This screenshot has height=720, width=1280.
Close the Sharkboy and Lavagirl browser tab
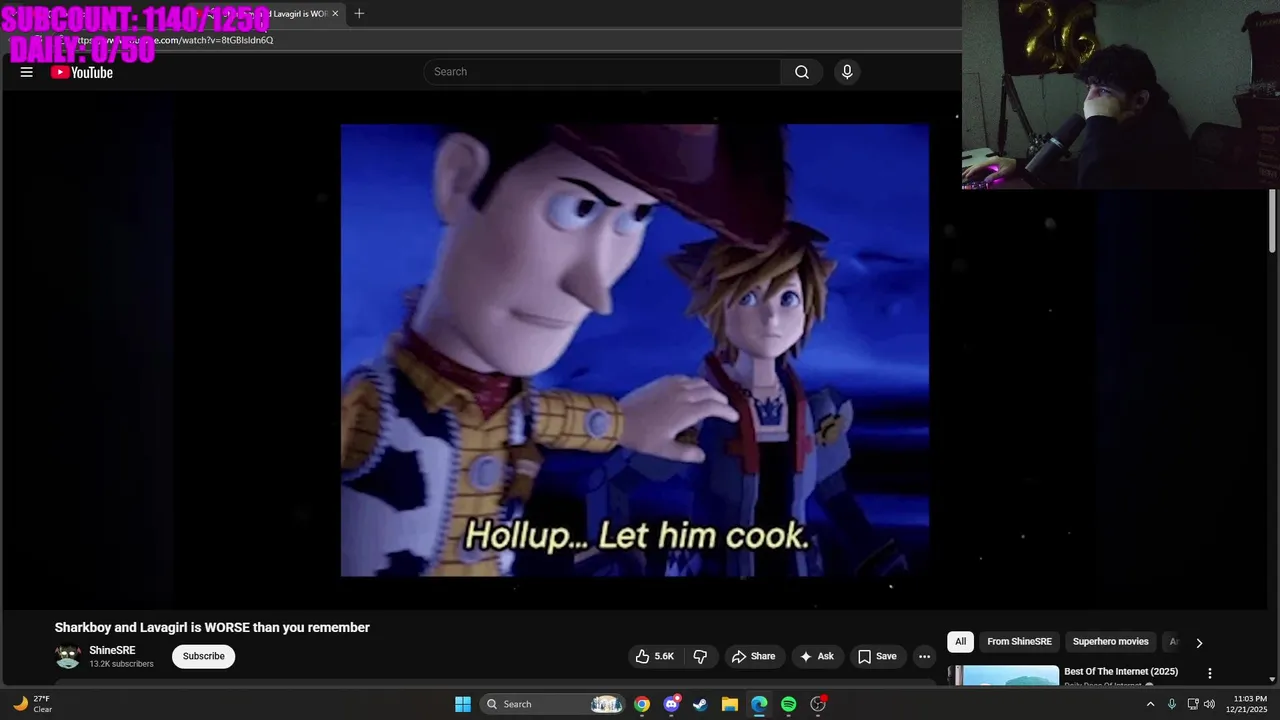[335, 13]
